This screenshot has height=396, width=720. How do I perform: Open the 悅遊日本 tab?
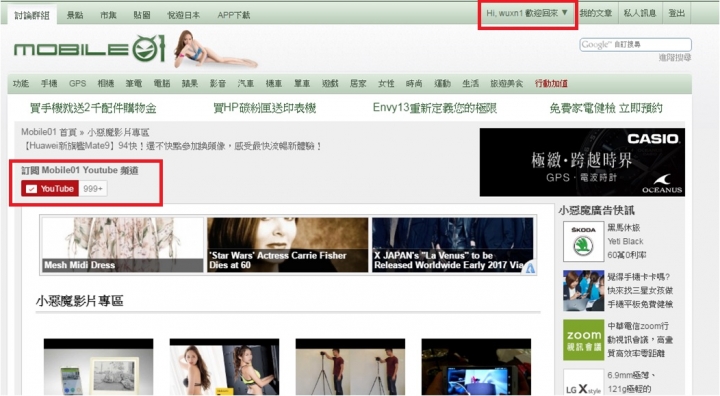point(183,15)
